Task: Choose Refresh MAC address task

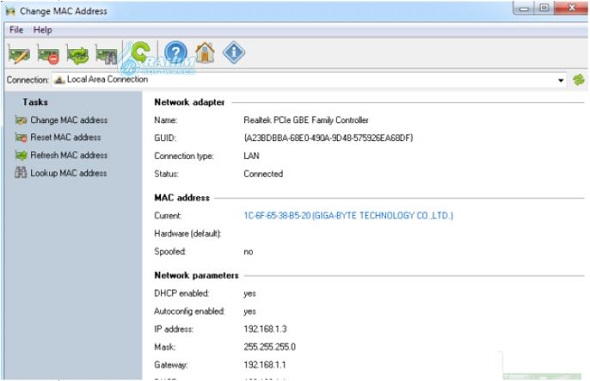Action: [61, 155]
